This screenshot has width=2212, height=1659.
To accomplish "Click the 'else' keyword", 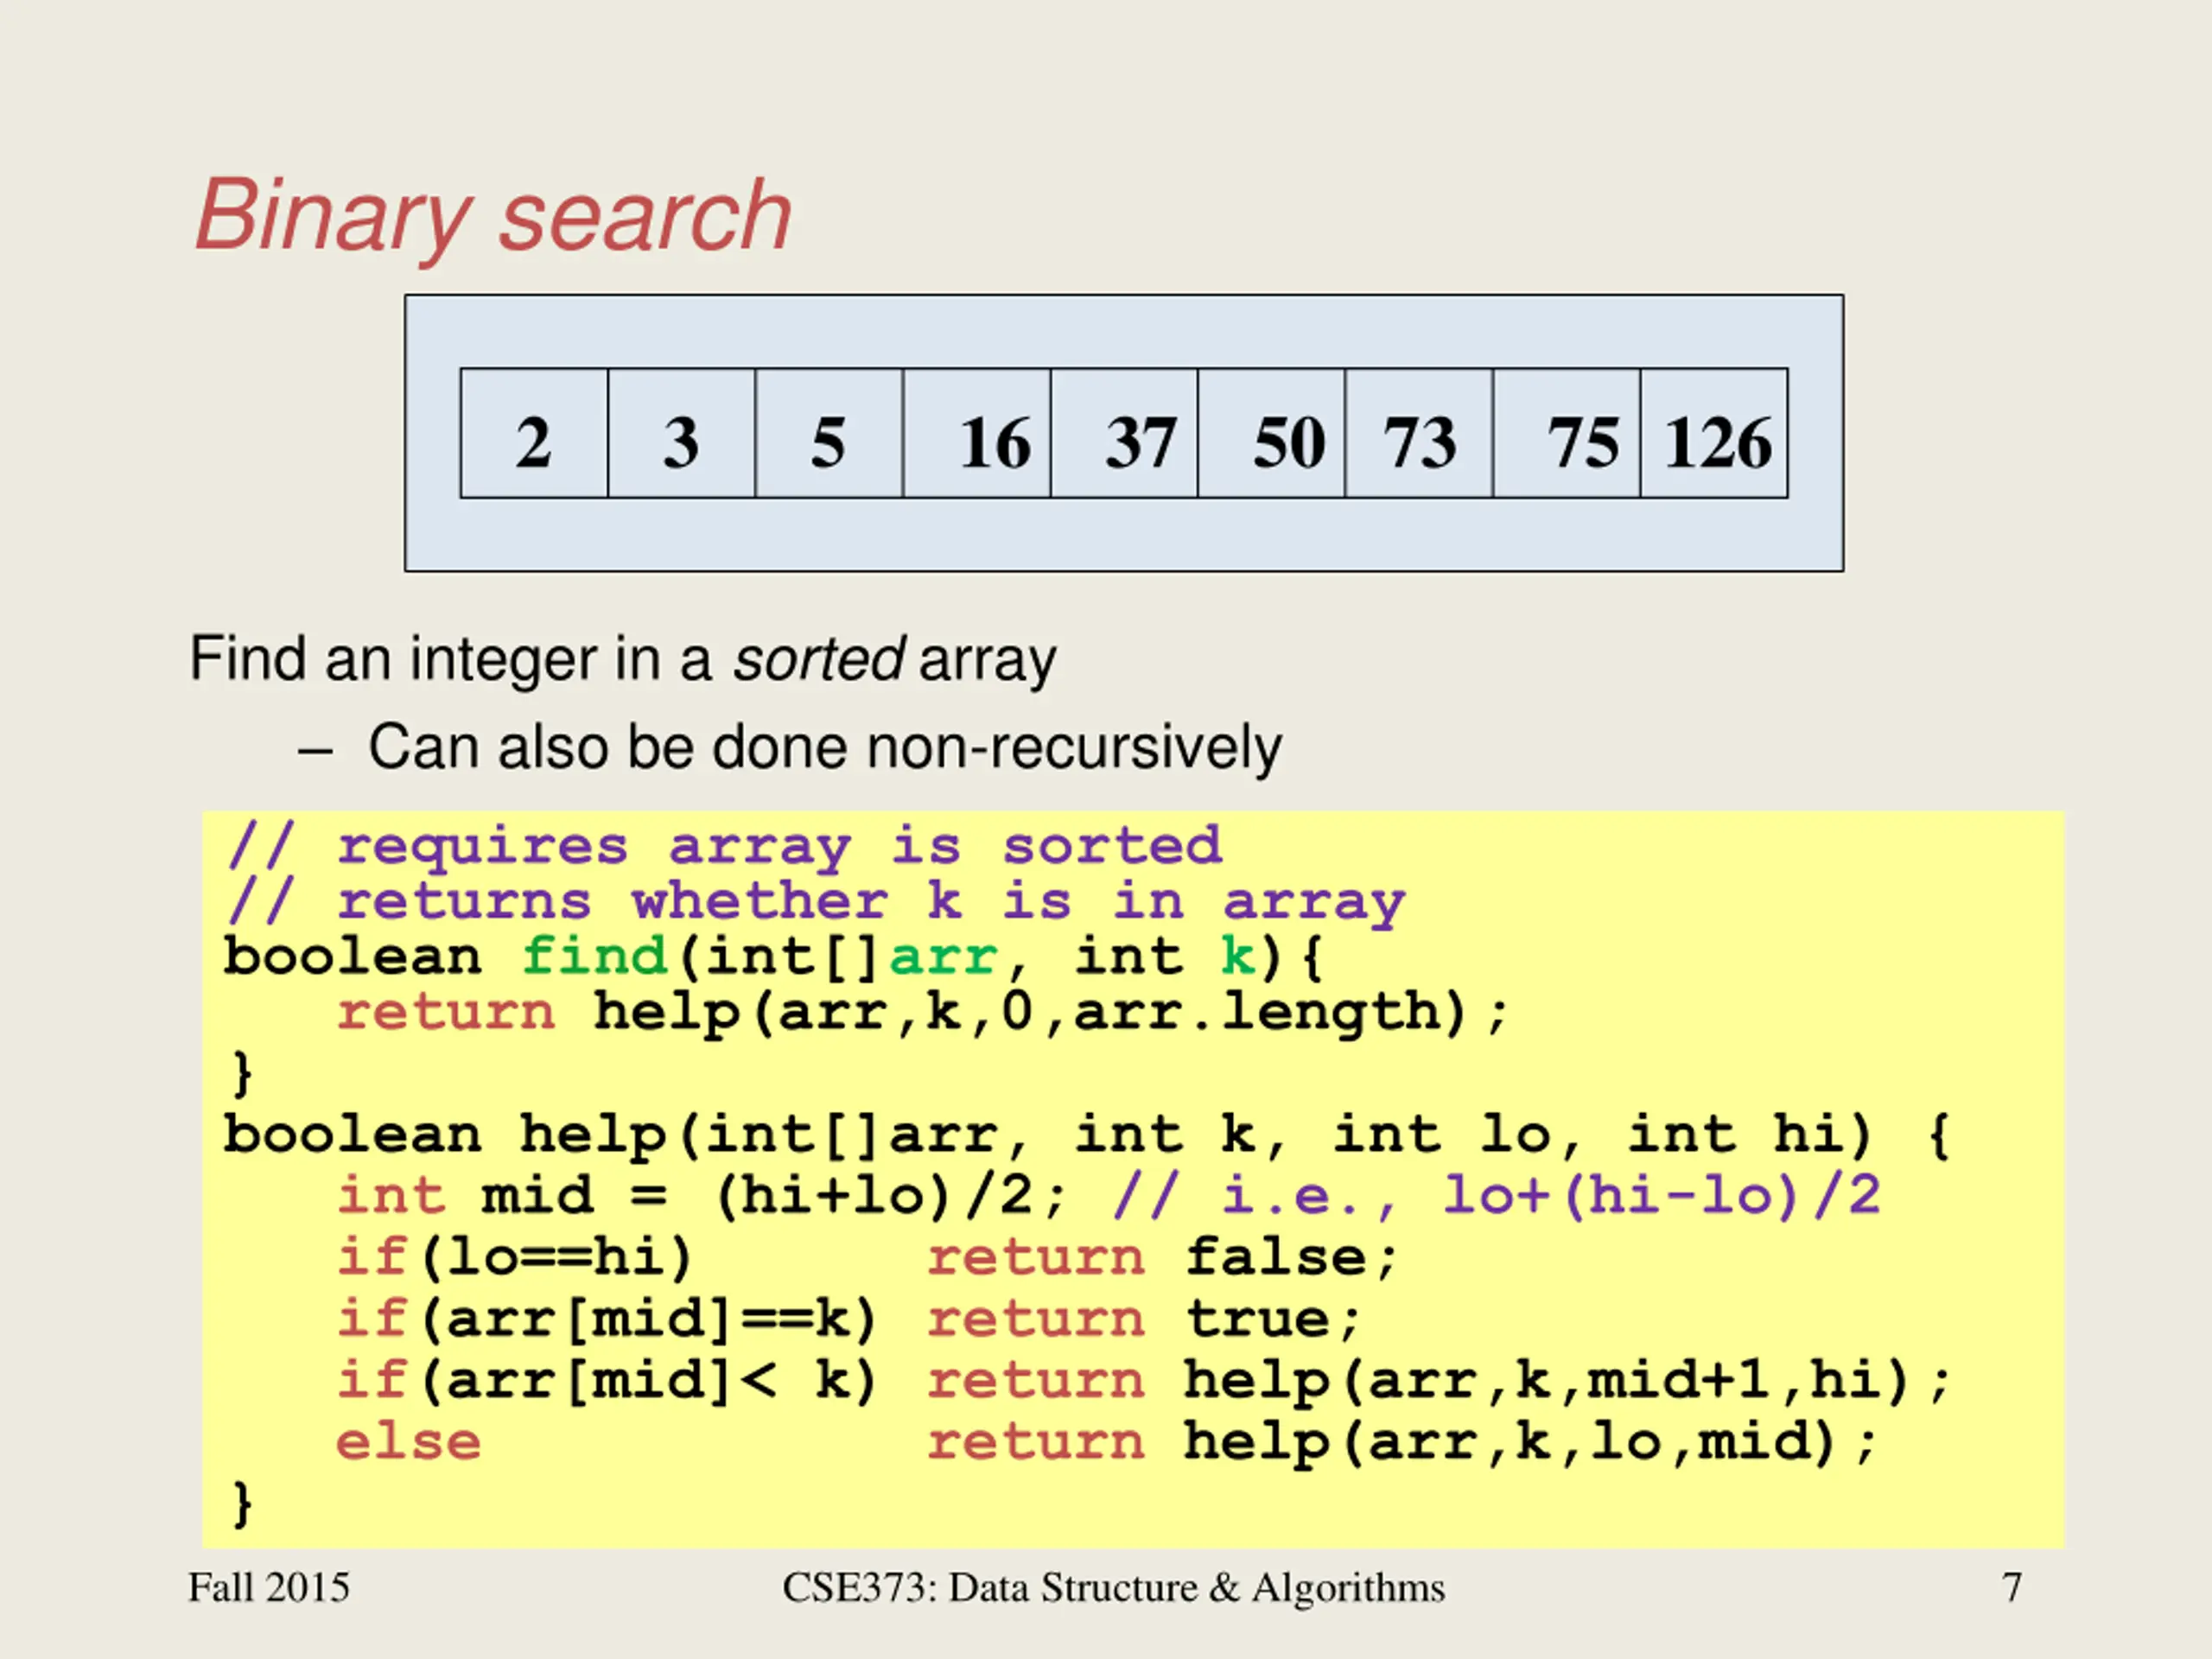I will (x=409, y=1443).
